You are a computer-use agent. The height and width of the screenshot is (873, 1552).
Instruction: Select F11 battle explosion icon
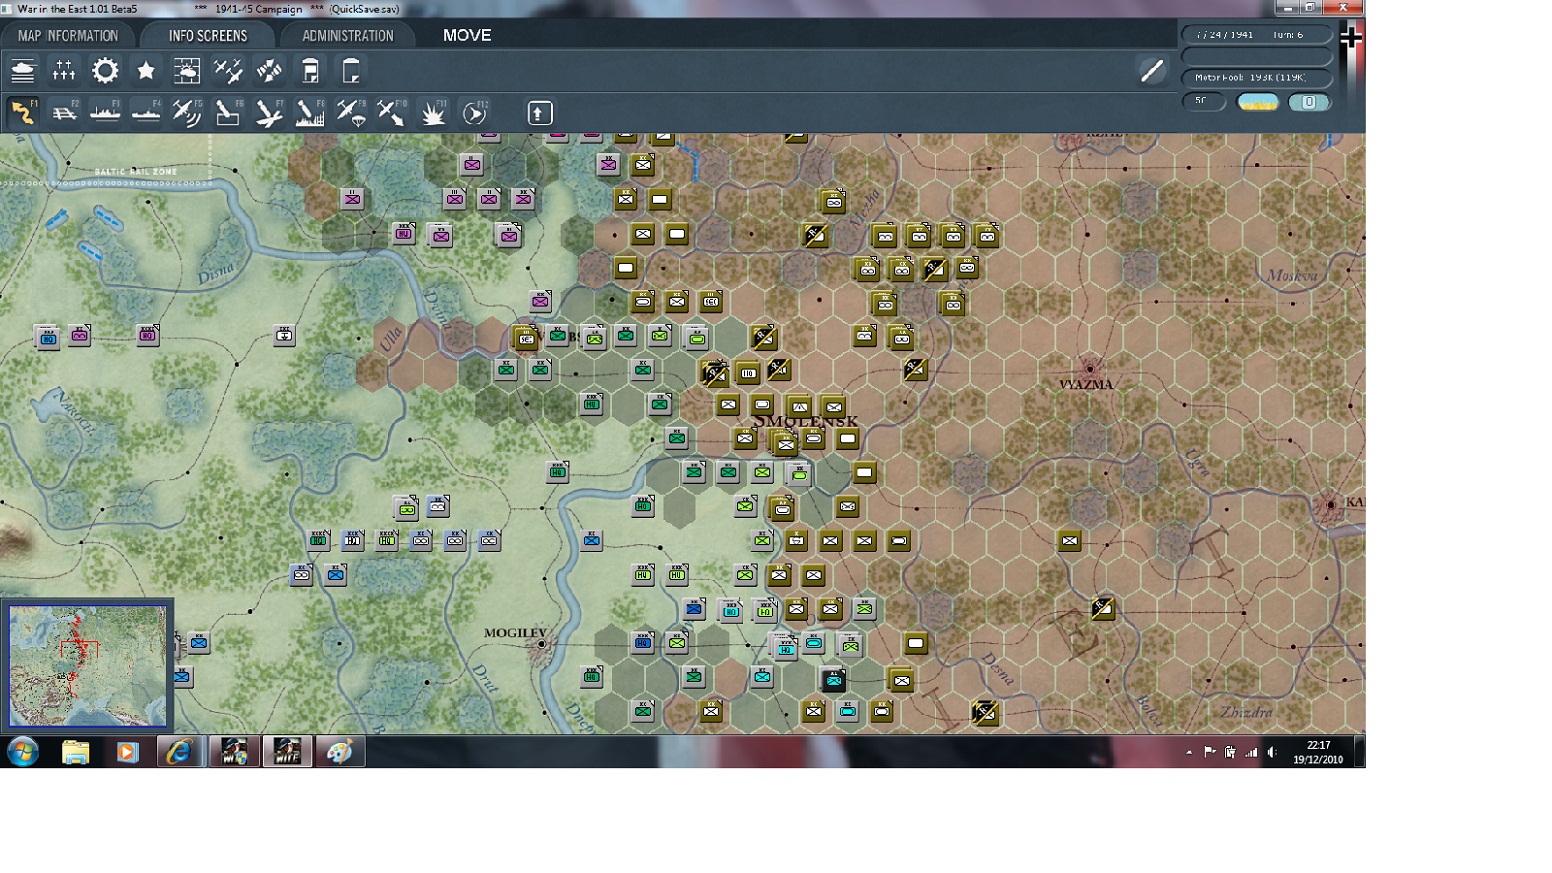click(x=433, y=113)
